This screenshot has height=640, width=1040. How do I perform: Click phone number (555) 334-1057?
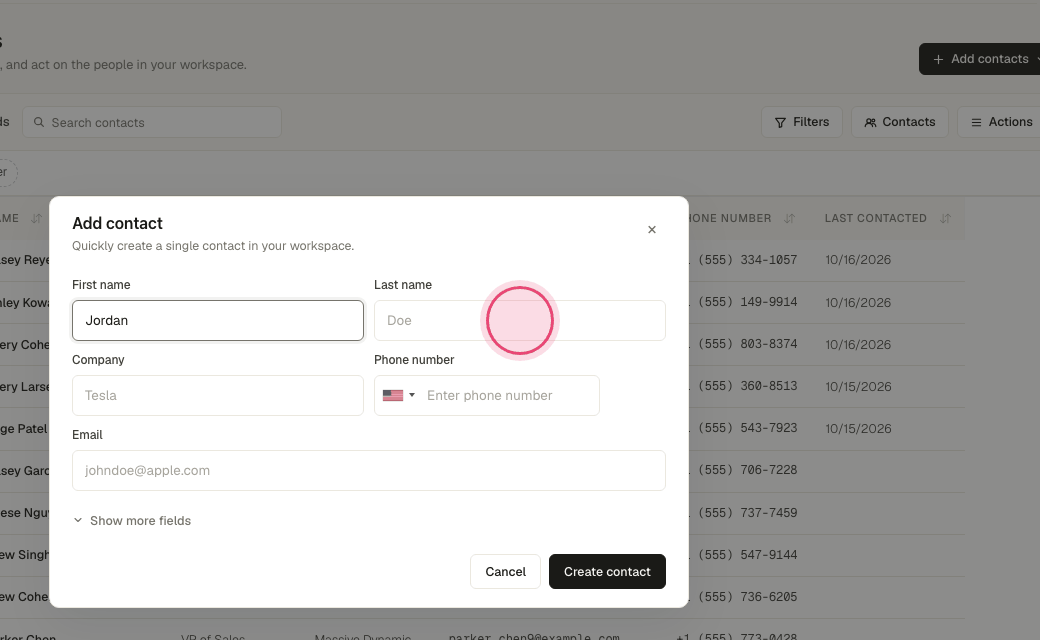tap(748, 260)
